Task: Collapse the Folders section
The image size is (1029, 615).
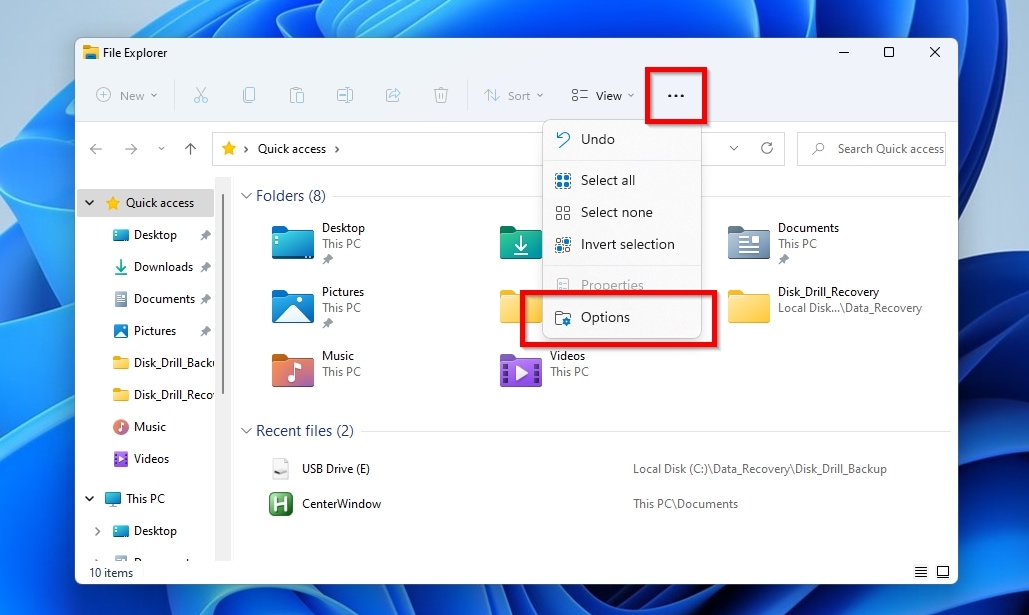Action: [x=246, y=195]
